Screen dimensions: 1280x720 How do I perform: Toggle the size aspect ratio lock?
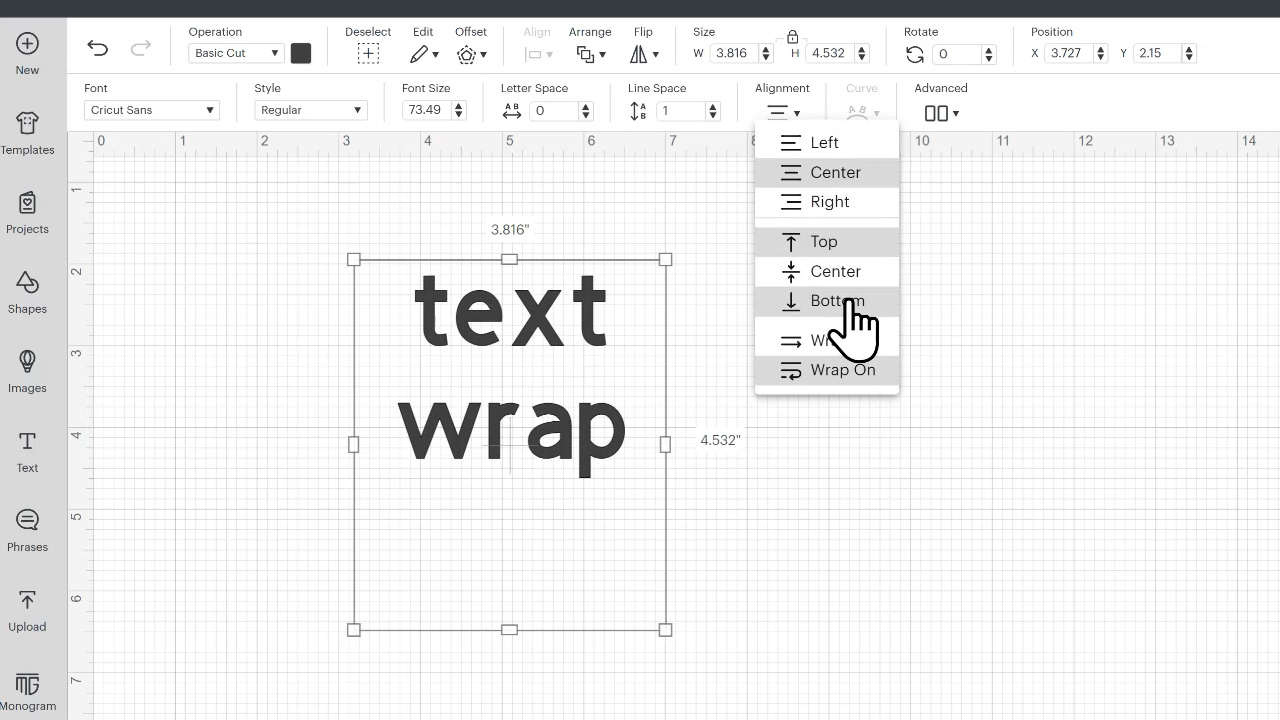792,37
